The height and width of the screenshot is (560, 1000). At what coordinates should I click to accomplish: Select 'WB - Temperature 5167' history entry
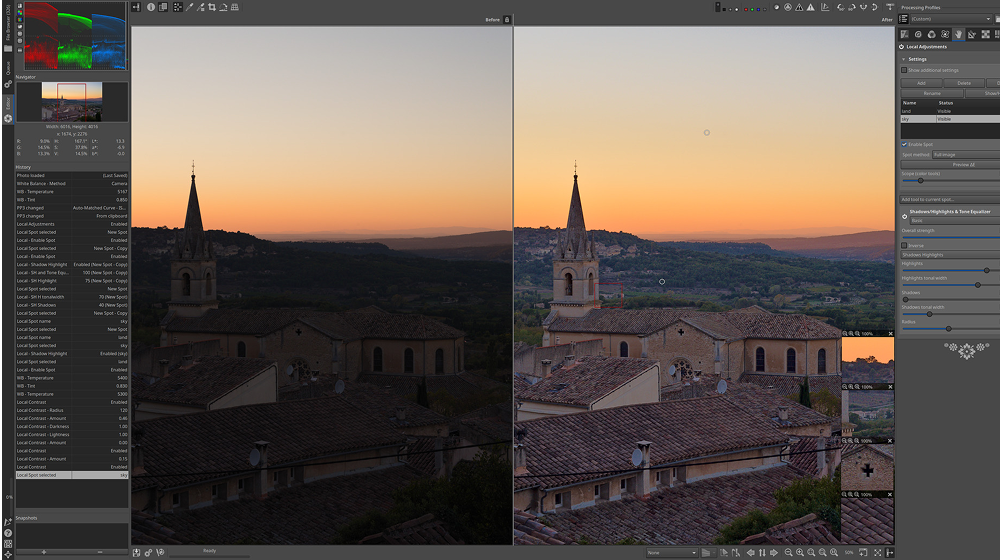point(71,191)
